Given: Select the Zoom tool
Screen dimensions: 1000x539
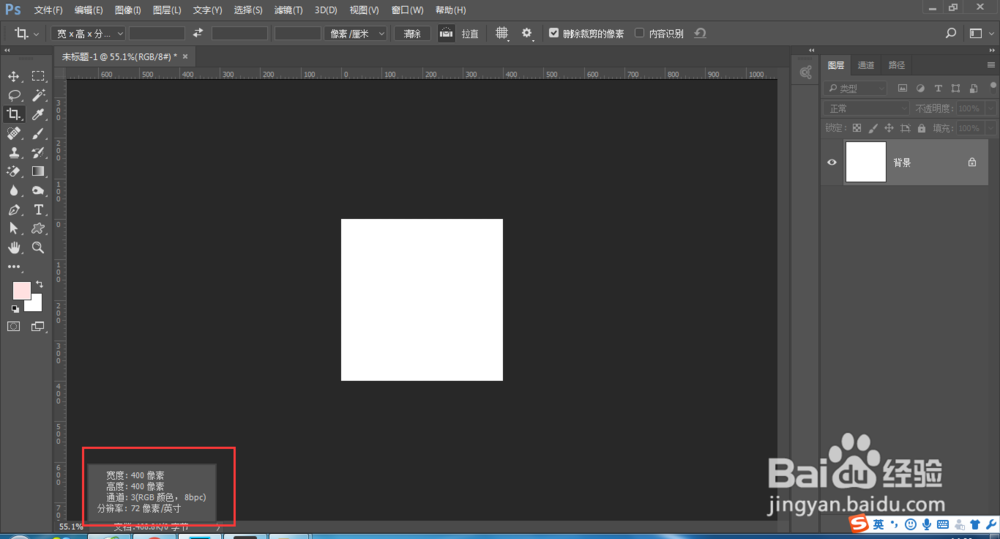Looking at the screenshot, I should [38, 247].
